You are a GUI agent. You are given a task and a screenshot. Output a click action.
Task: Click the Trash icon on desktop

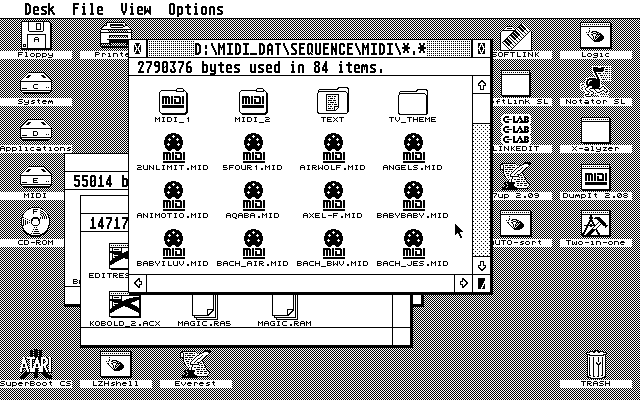[x=596, y=366]
